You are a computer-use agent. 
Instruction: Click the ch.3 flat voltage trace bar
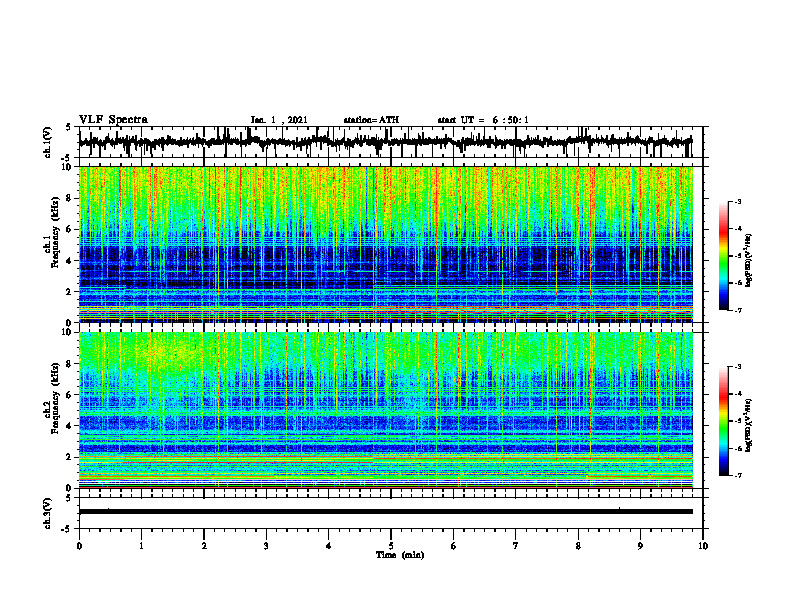385,512
